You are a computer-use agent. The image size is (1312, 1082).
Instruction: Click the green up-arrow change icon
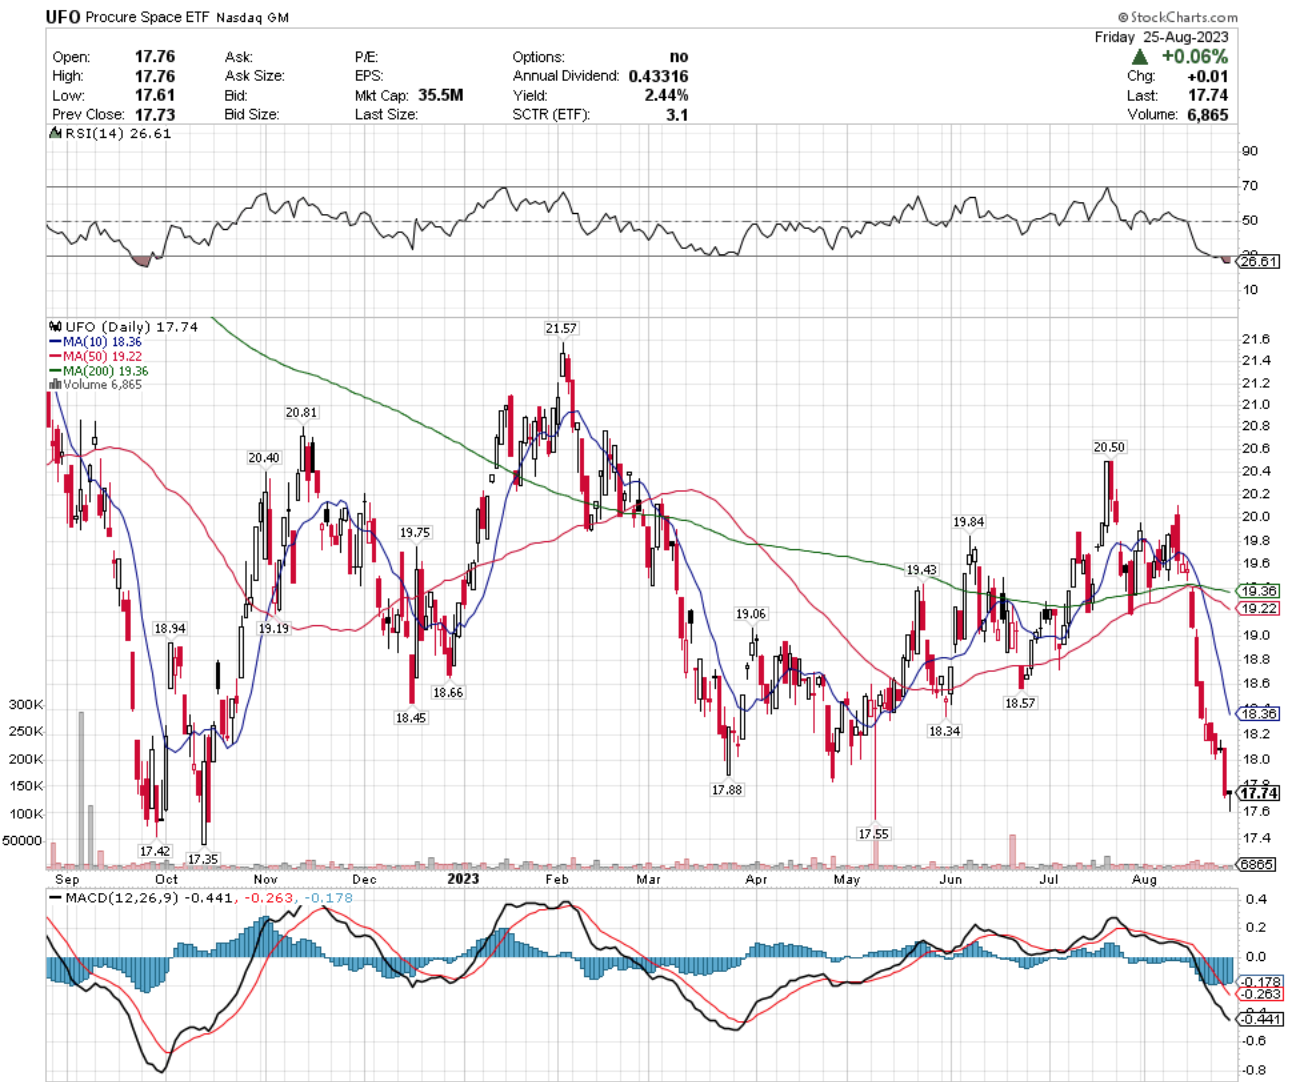1141,57
